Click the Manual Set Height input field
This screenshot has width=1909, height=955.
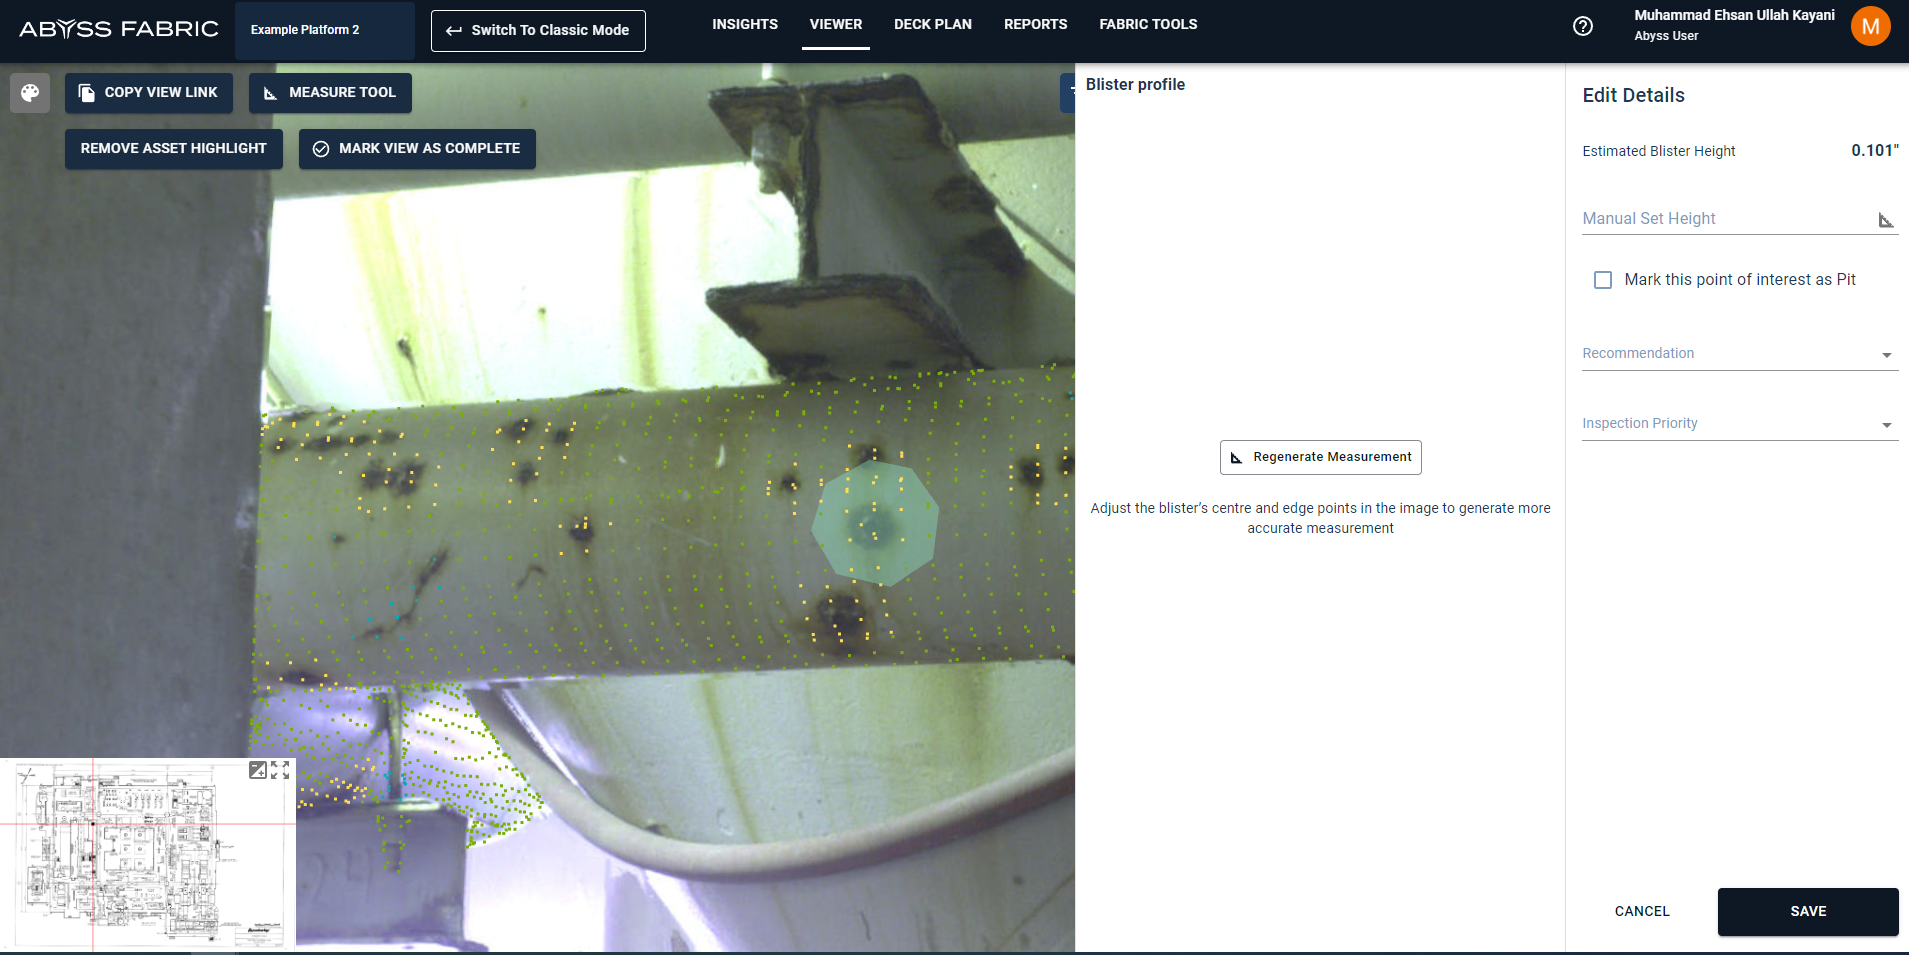pyautogui.click(x=1725, y=219)
